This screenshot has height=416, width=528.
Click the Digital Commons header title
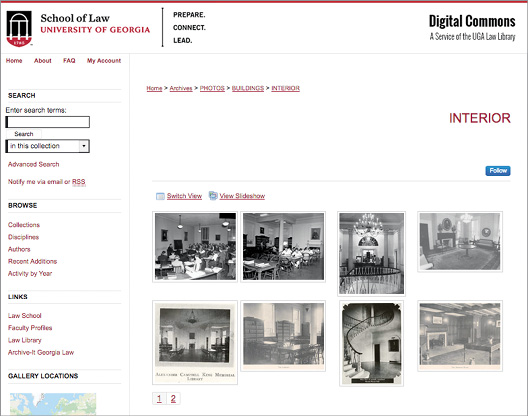[472, 21]
